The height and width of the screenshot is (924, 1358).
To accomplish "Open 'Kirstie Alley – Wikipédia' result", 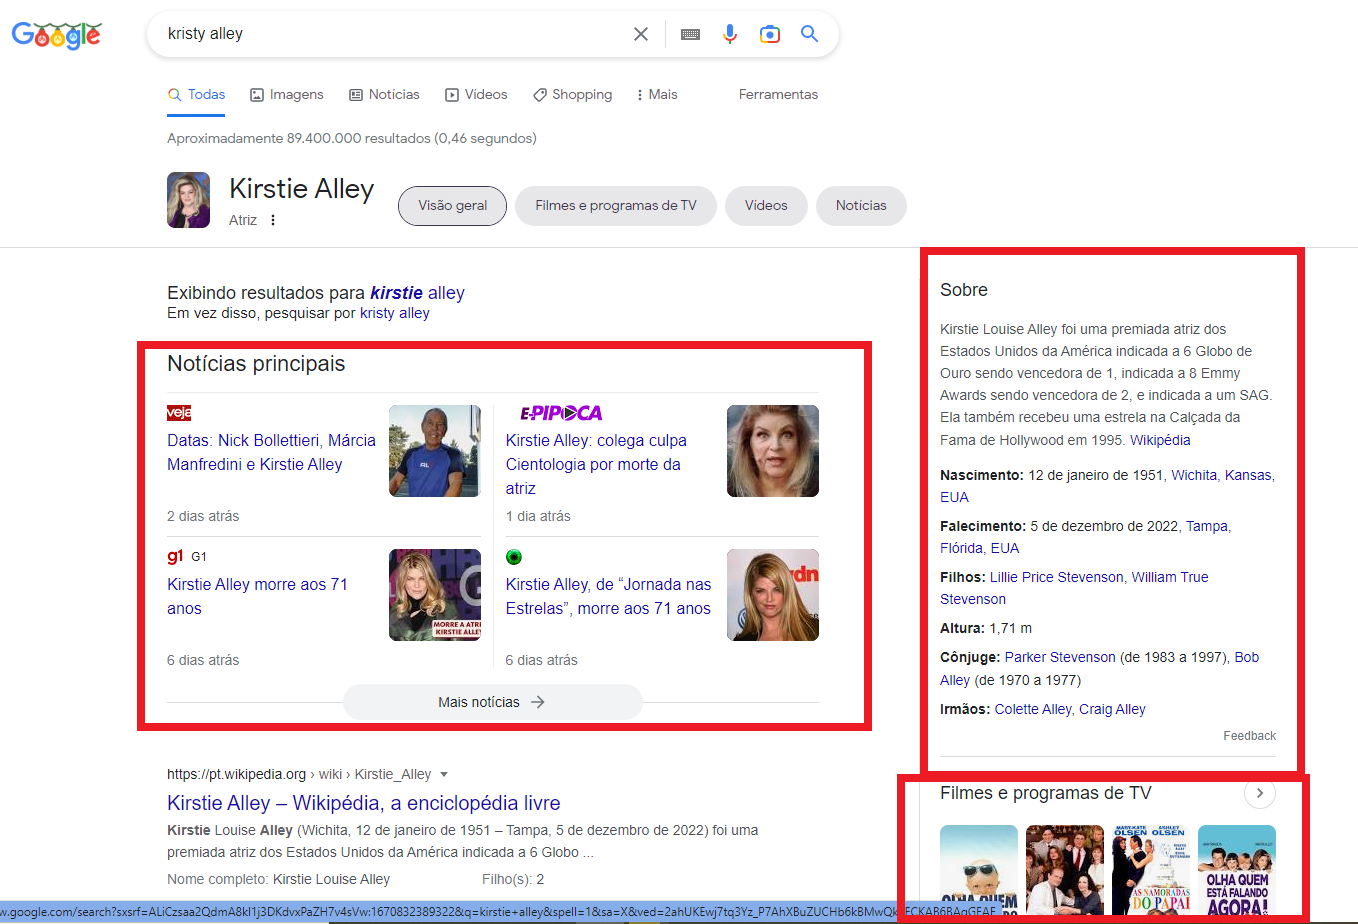I will pyautogui.click(x=364, y=803).
